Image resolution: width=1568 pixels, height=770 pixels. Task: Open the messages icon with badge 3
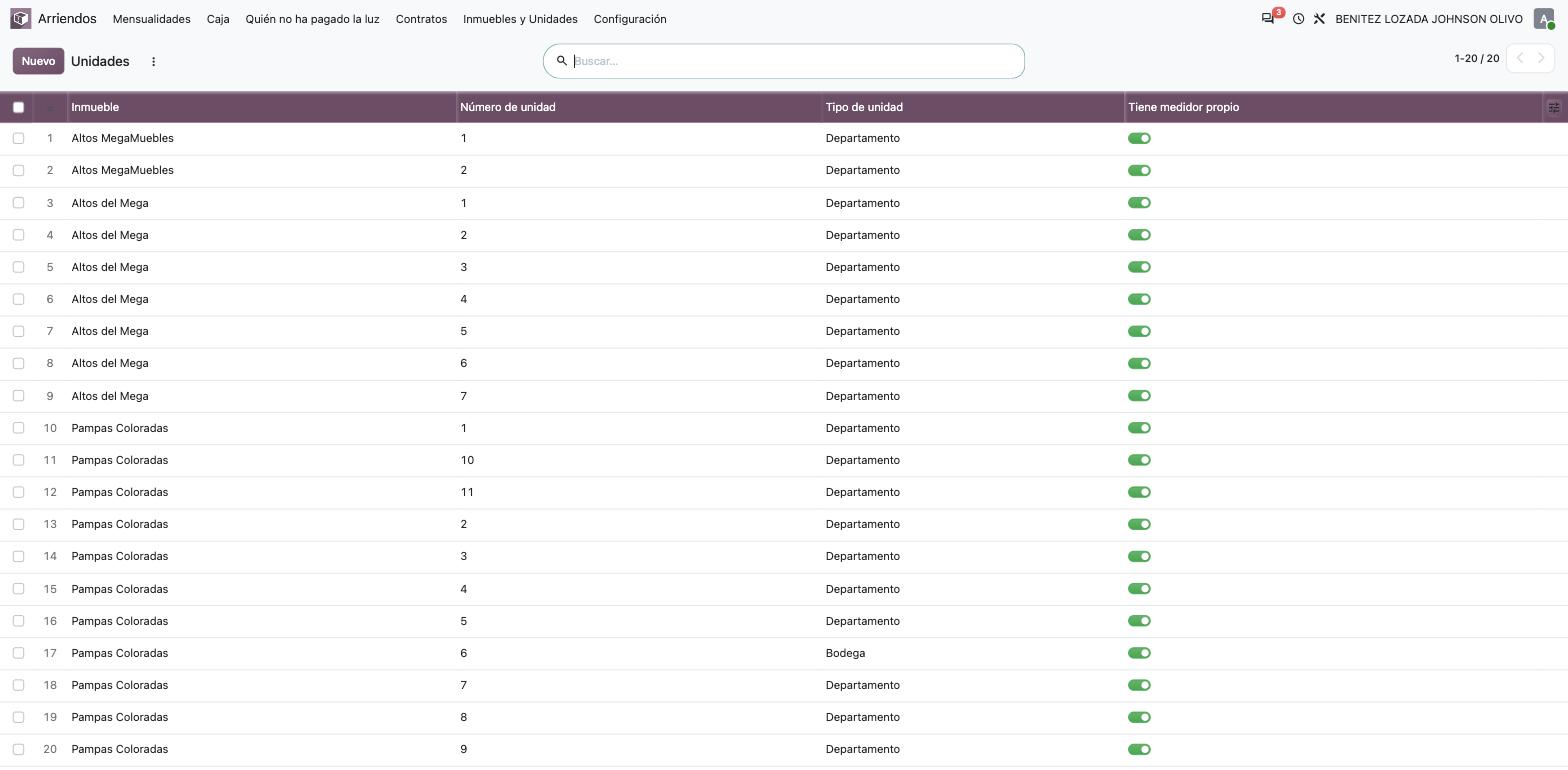pos(1268,19)
